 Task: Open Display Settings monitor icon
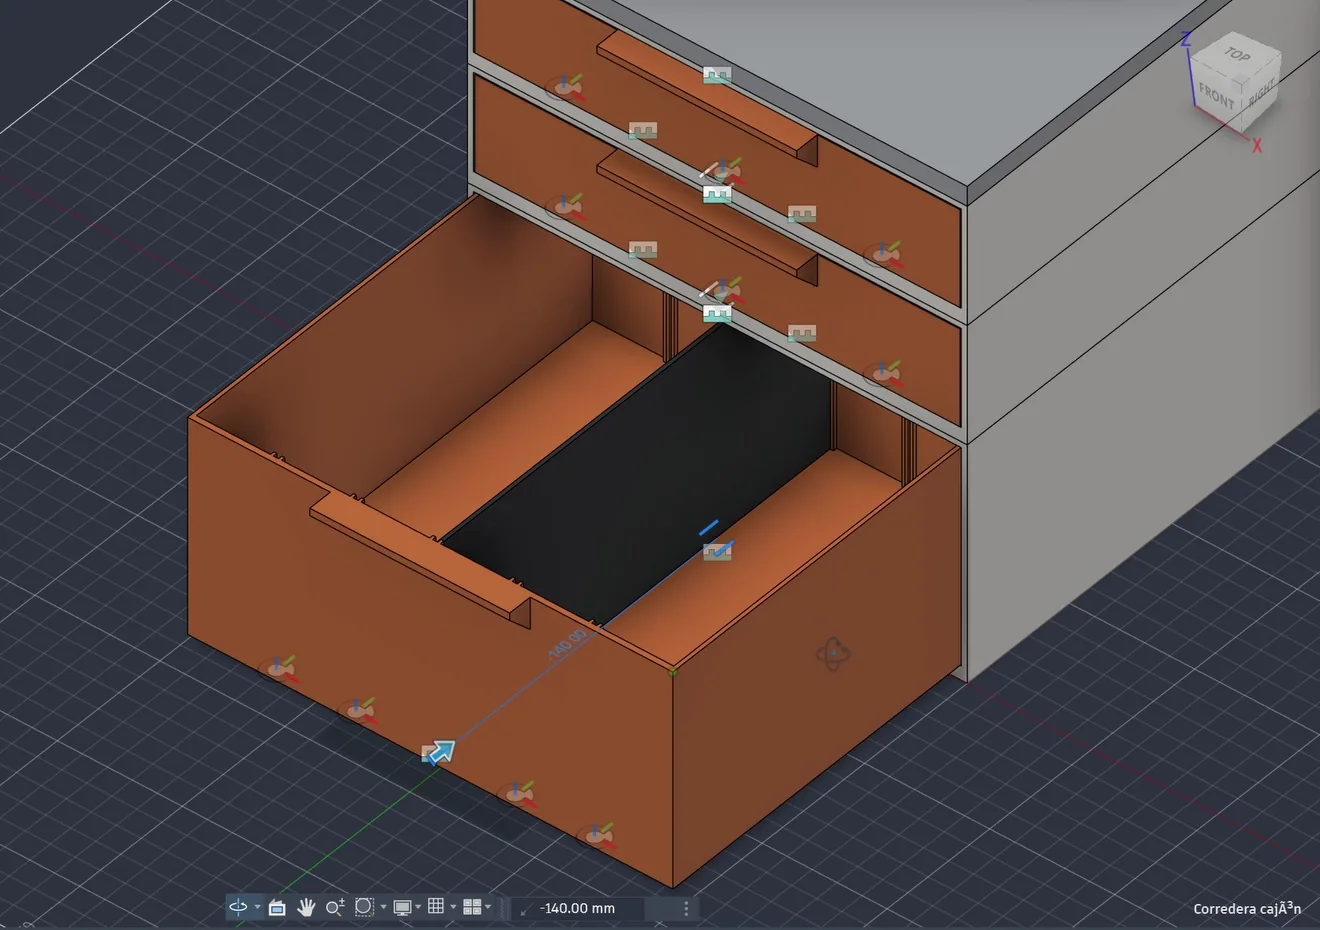(x=402, y=907)
